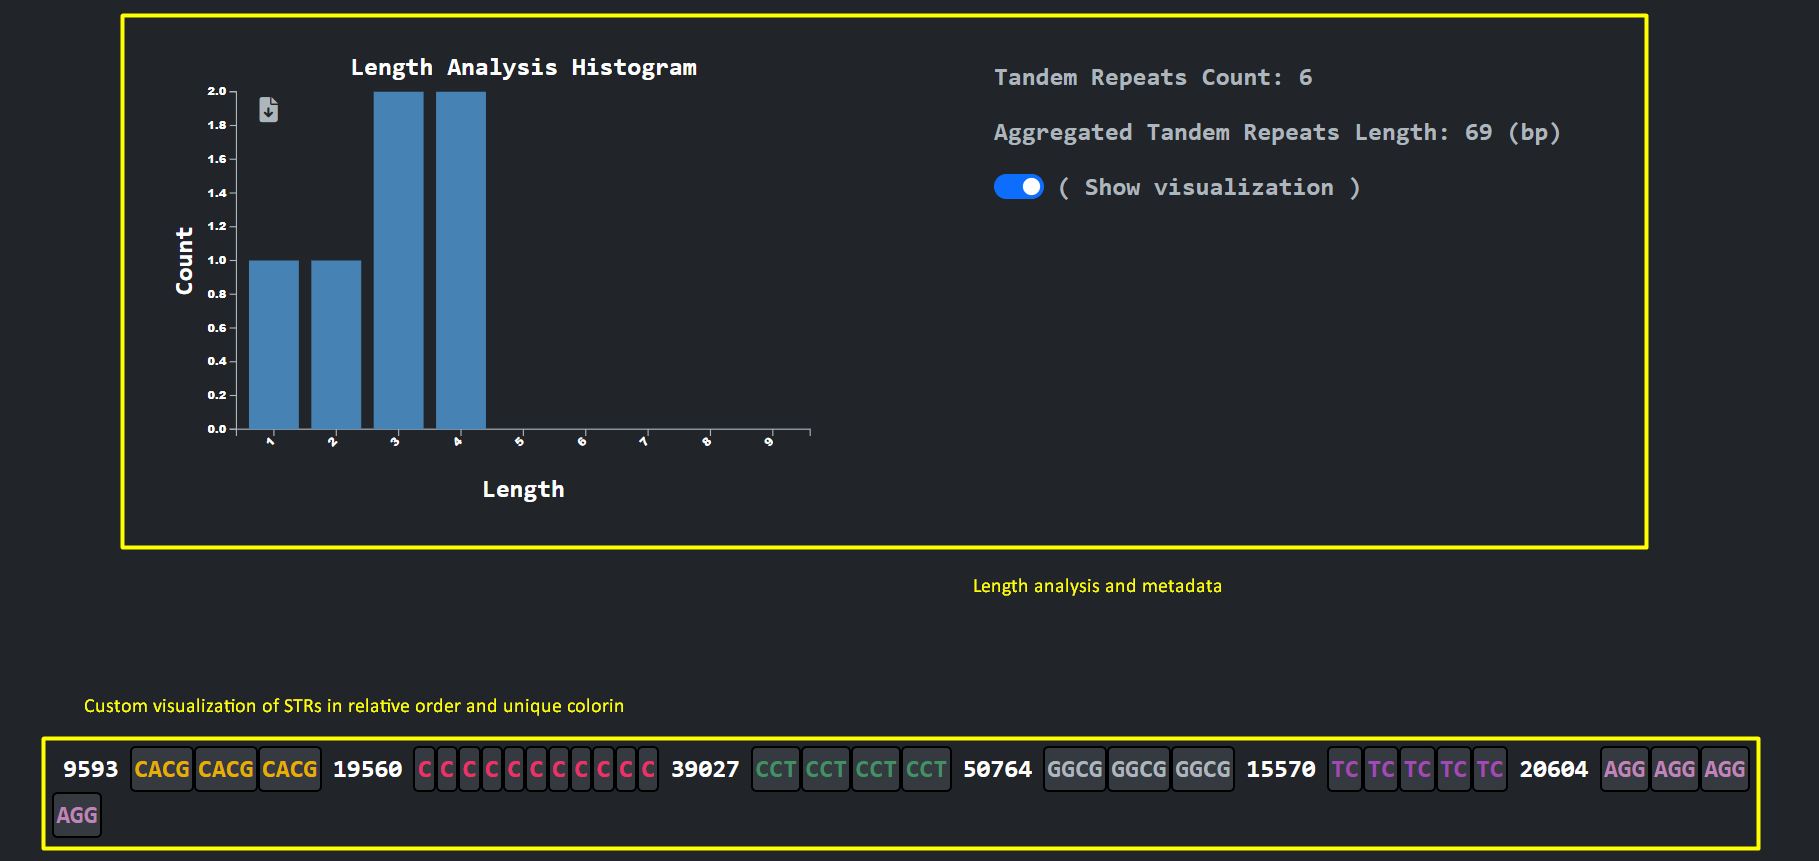Click the last TC repeat block
Image resolution: width=1819 pixels, height=861 pixels.
tap(1490, 769)
